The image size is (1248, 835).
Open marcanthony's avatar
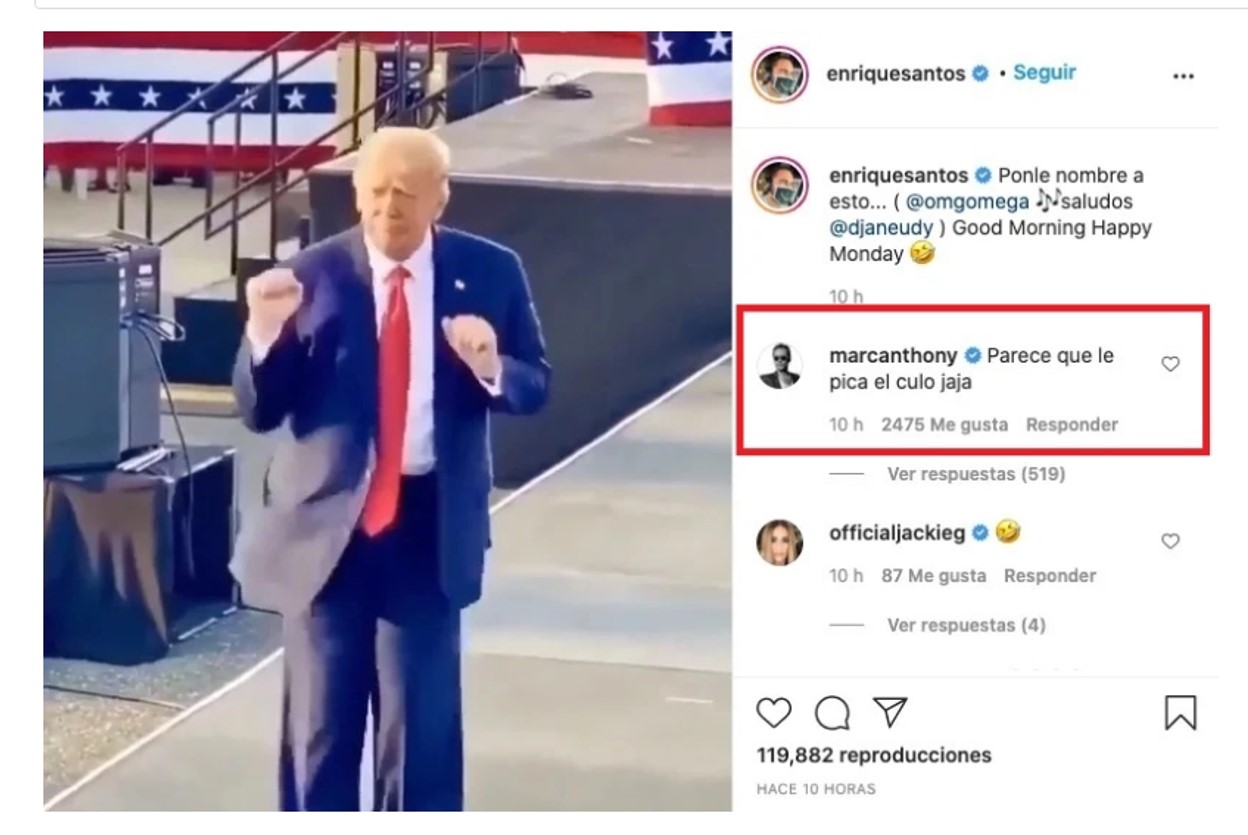(x=780, y=366)
